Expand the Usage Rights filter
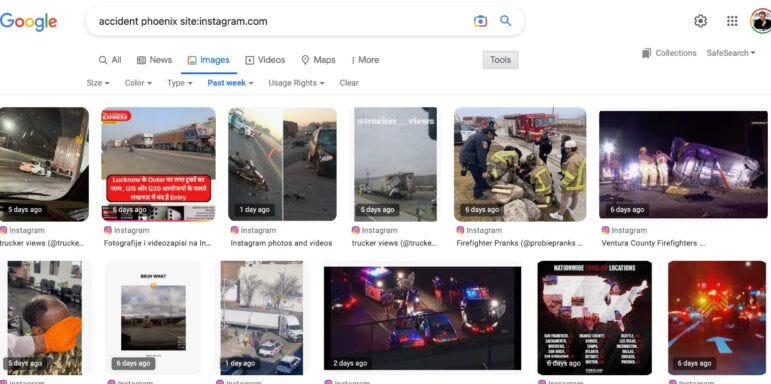Viewport: 771px width, 384px height. [x=297, y=83]
